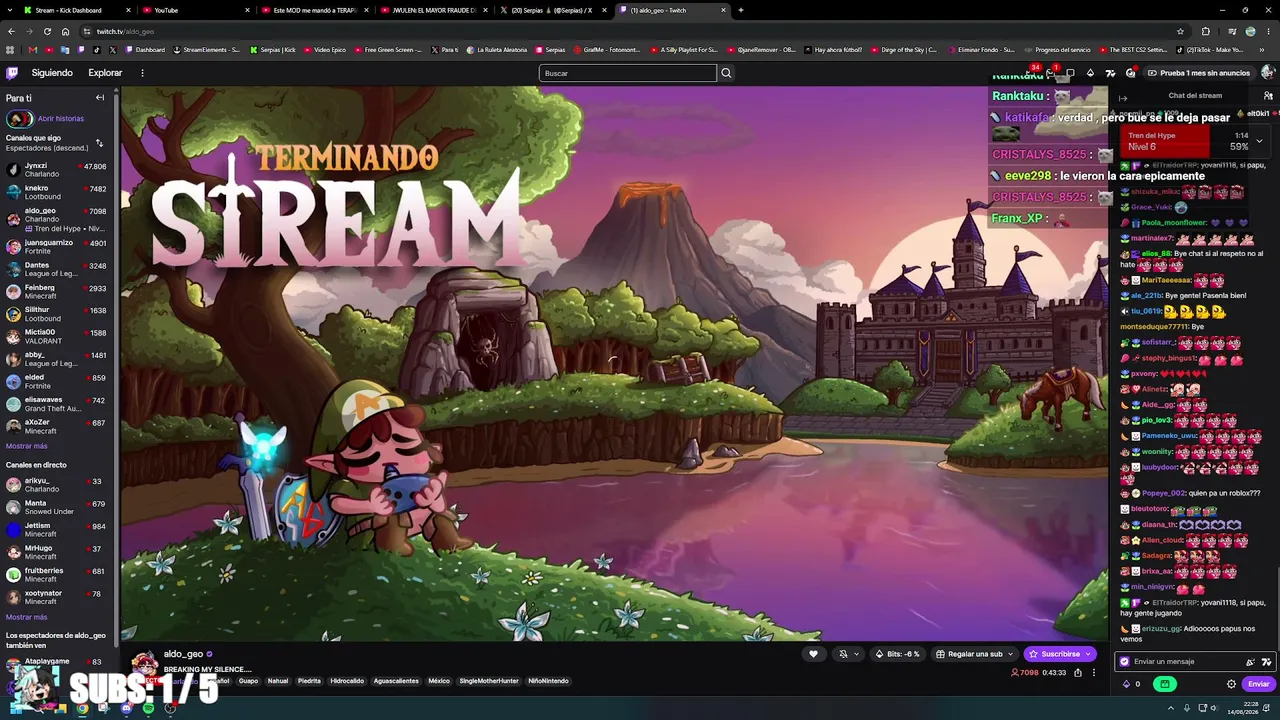The image size is (1280, 720).
Task: Toggle sort order of followed channels
Action: pos(99,143)
